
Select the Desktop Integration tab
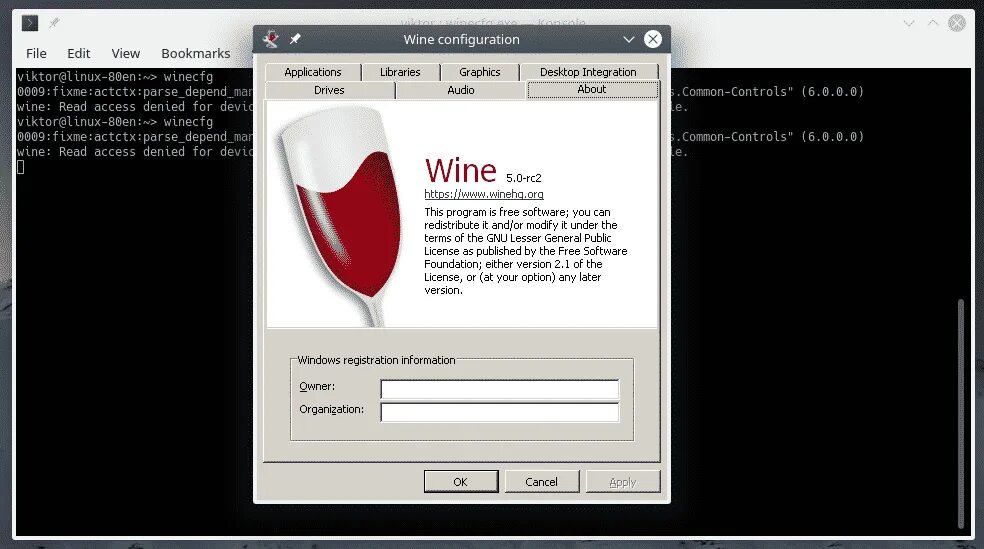pyautogui.click(x=588, y=72)
